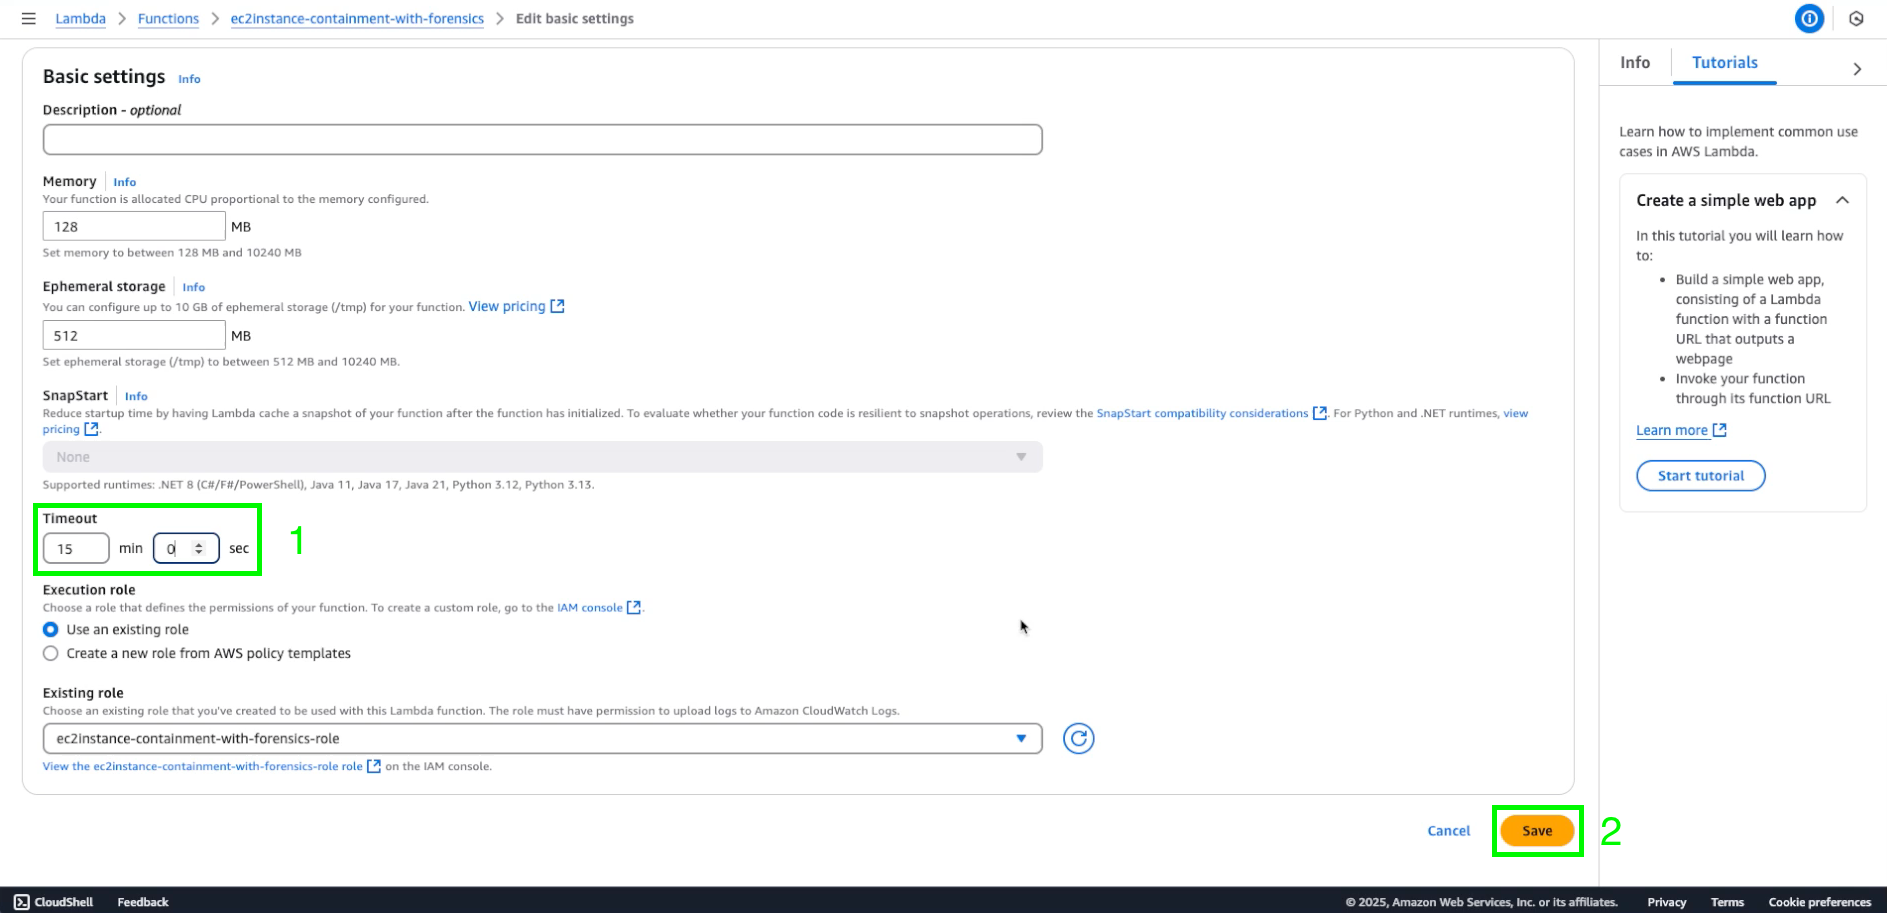
Task: Open the ec2instance-containment-with-forensics breadcrumb
Action: coord(357,19)
